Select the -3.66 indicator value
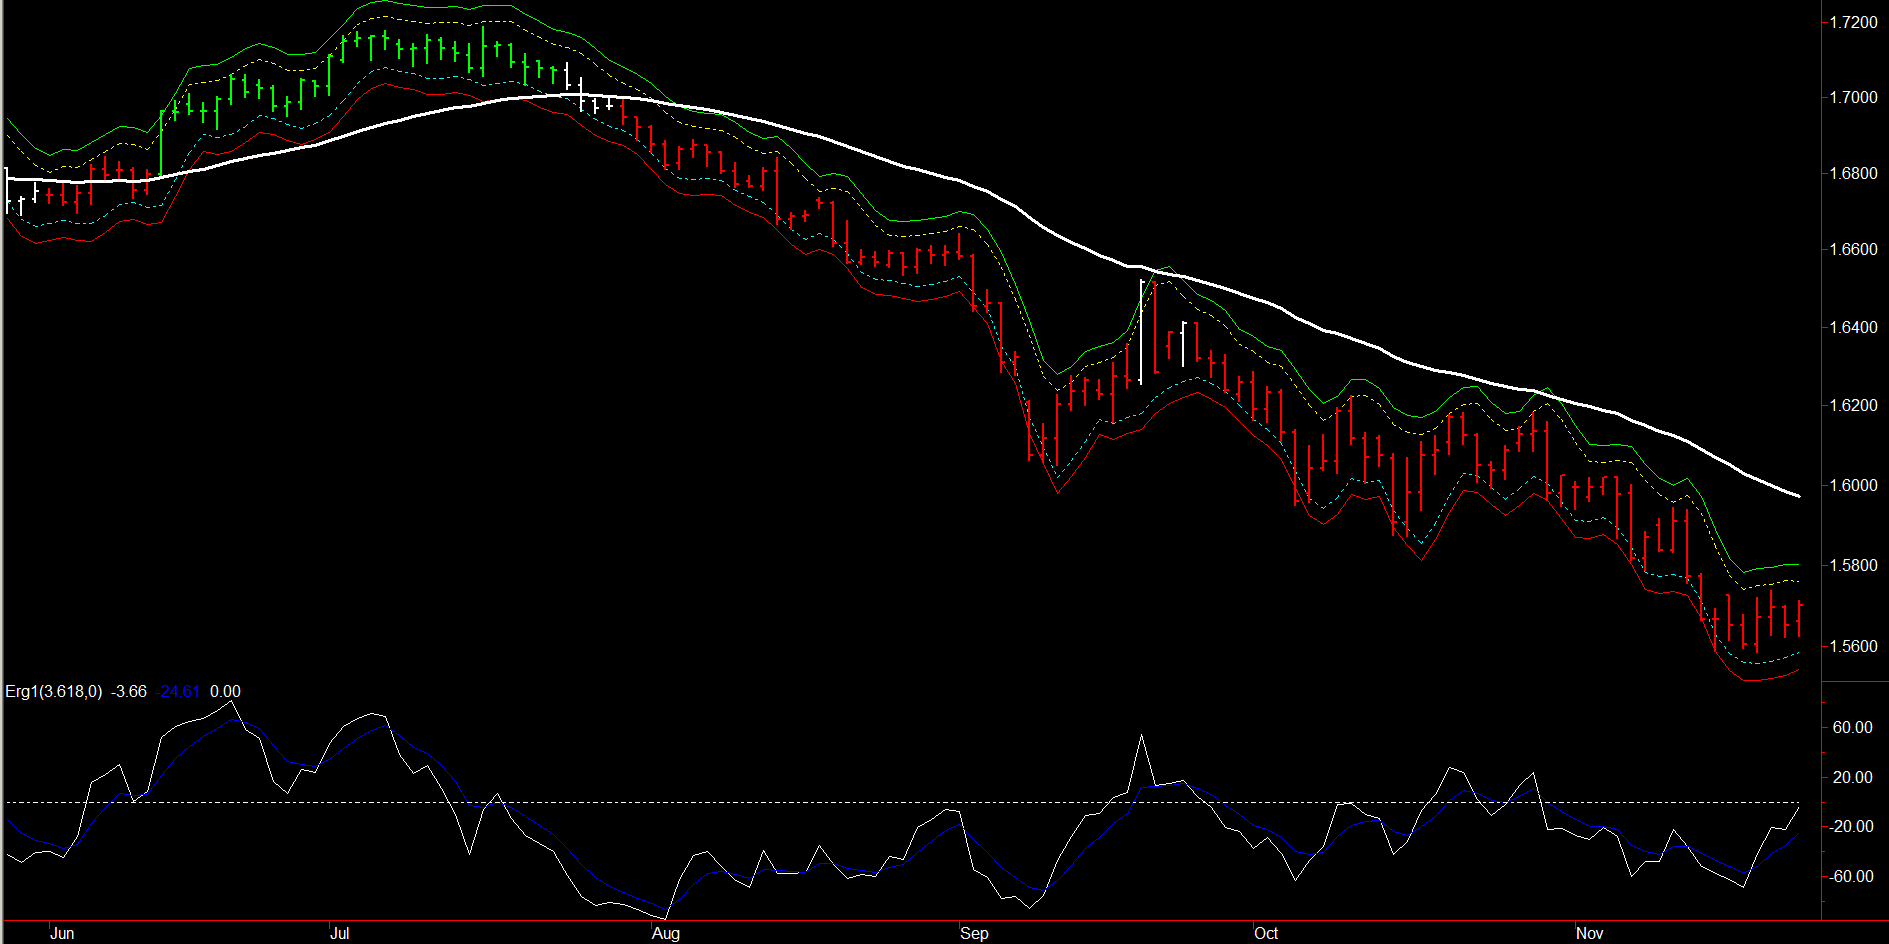Screen dimensions: 1889x944 click(x=129, y=691)
